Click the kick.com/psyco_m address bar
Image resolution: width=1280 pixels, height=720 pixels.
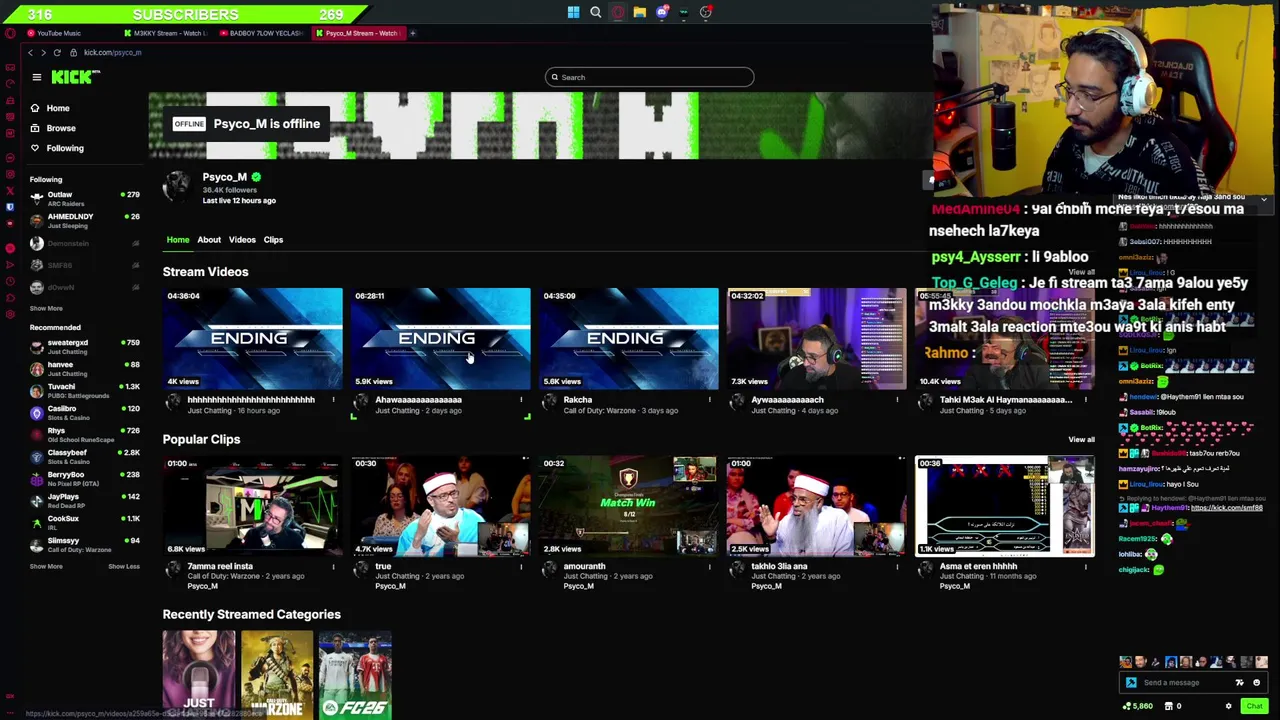(112, 52)
